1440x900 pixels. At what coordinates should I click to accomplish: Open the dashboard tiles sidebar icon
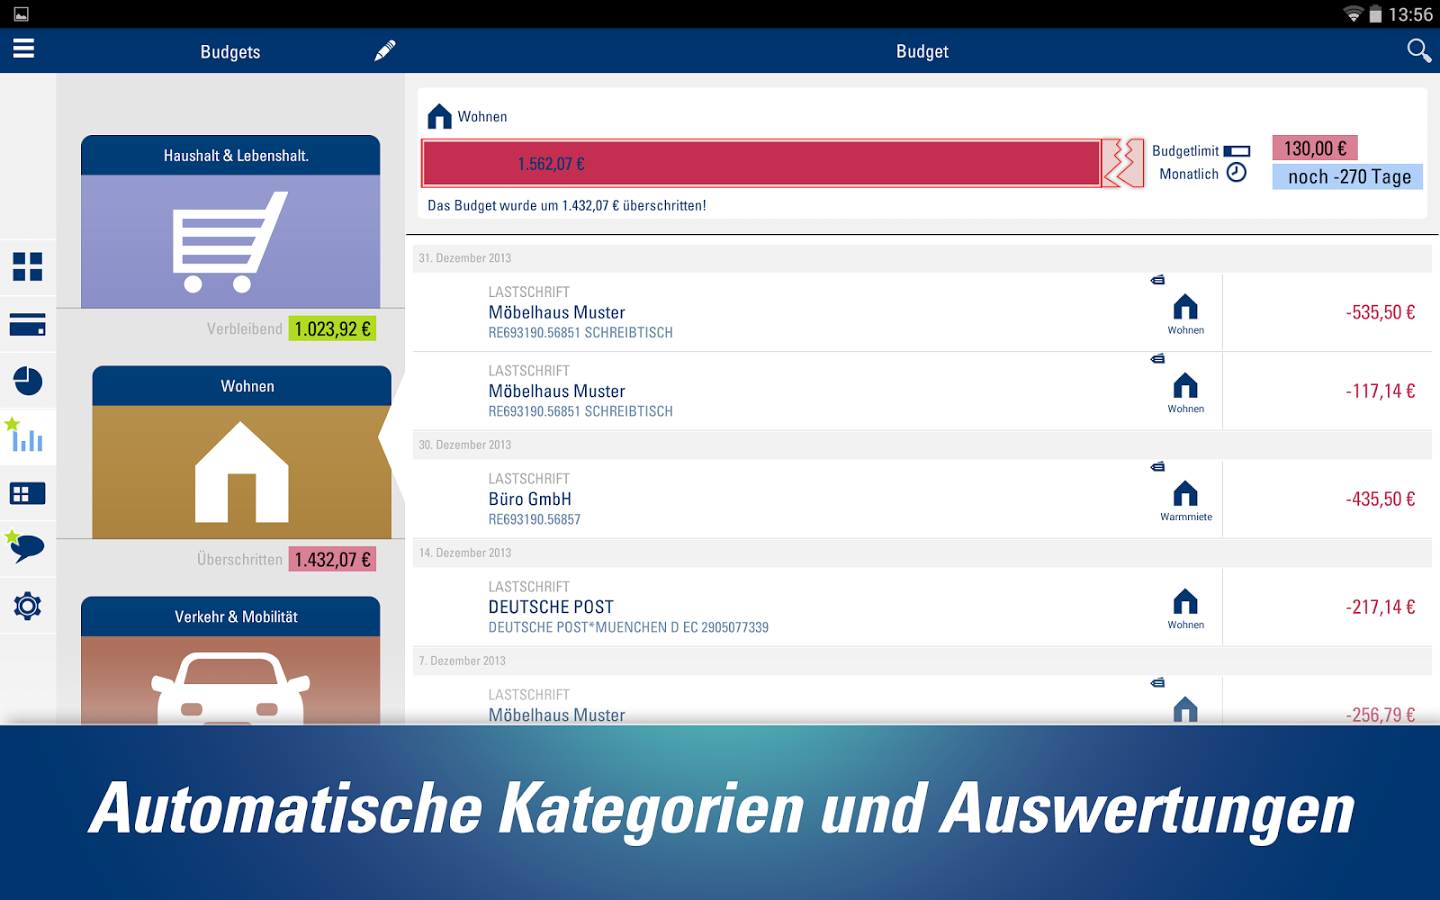click(x=27, y=267)
